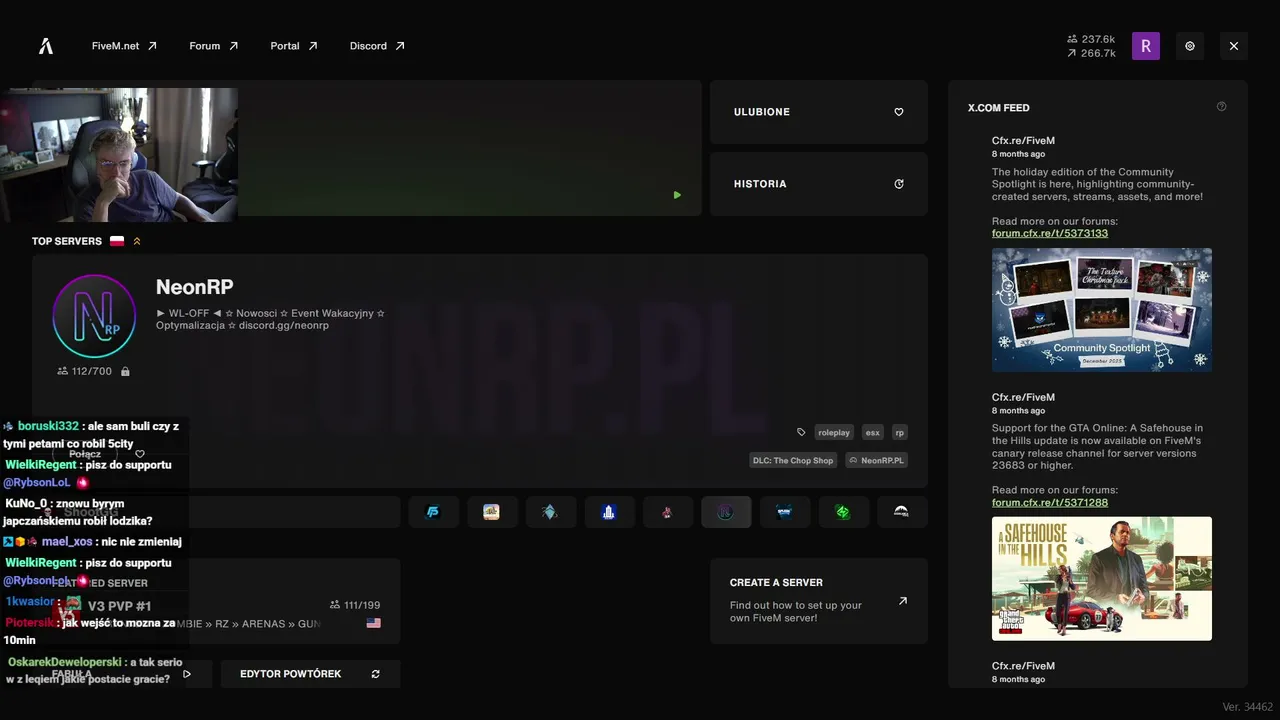Select the red figure server icon
1280x720 pixels.
click(667, 512)
